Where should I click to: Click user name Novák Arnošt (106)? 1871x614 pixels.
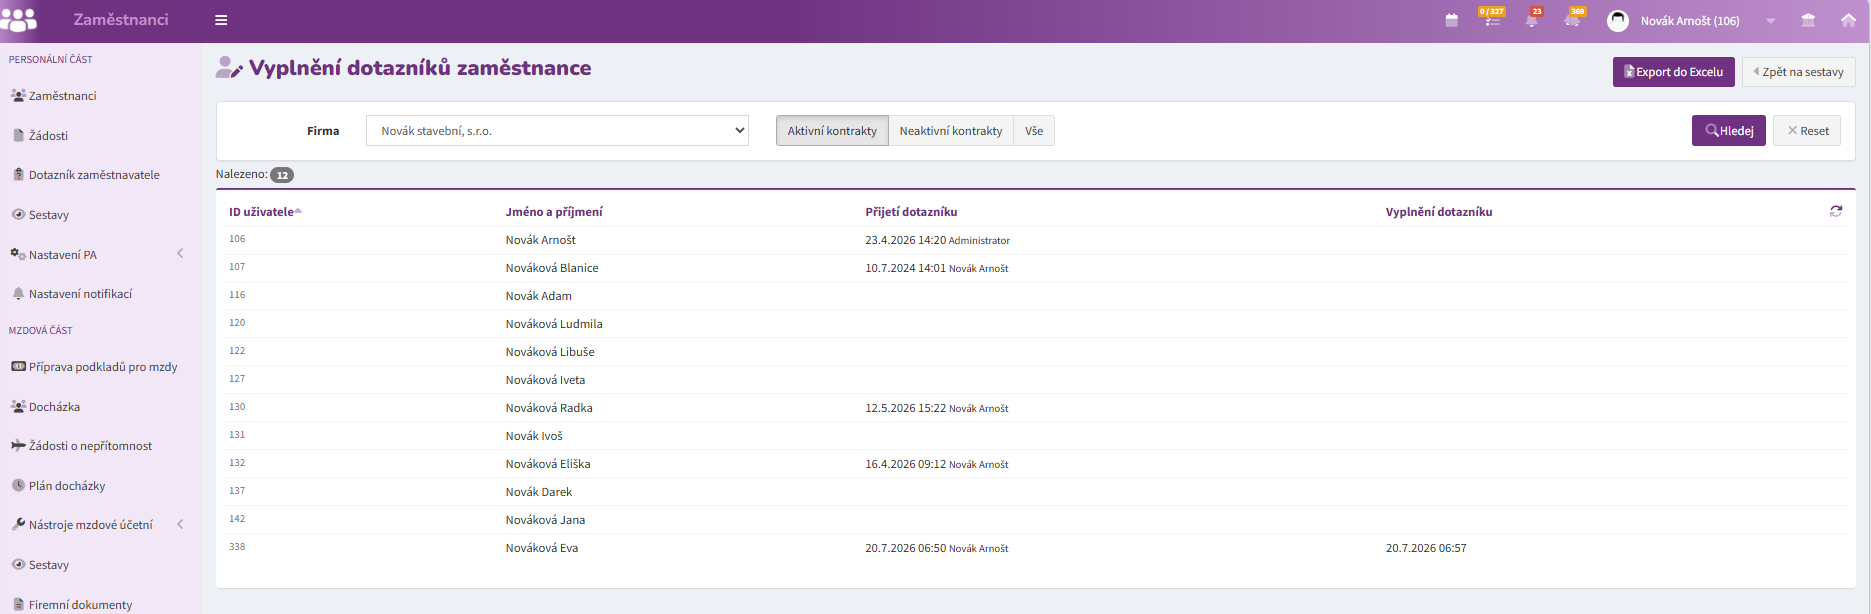(1690, 21)
